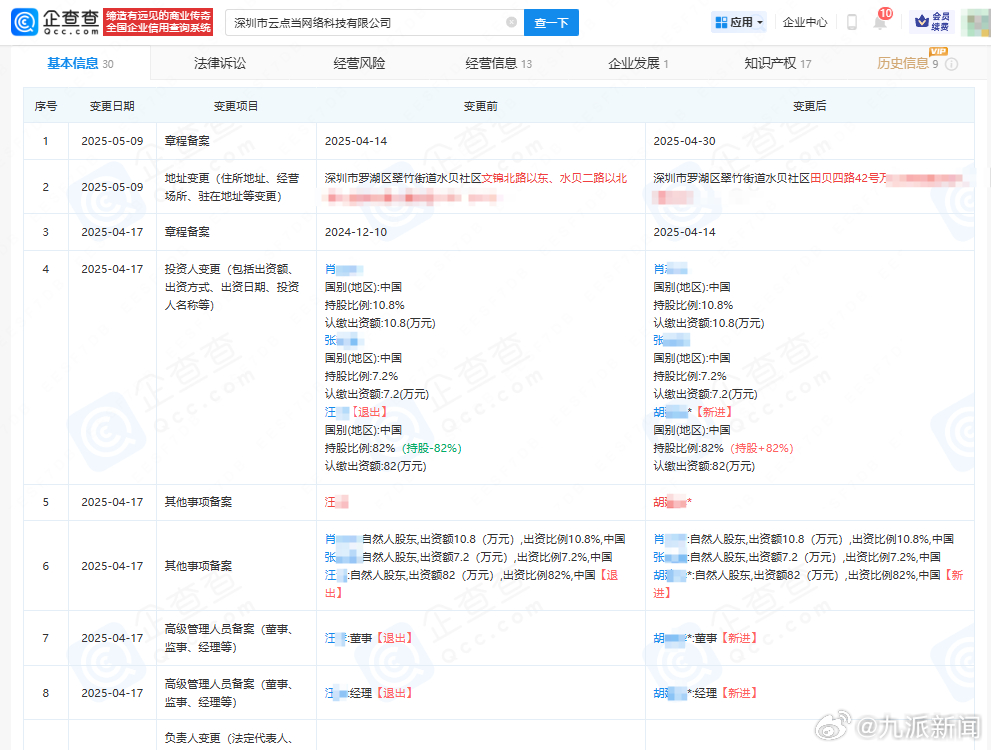Click the mobile app download icon
991x750 pixels.
851,22
